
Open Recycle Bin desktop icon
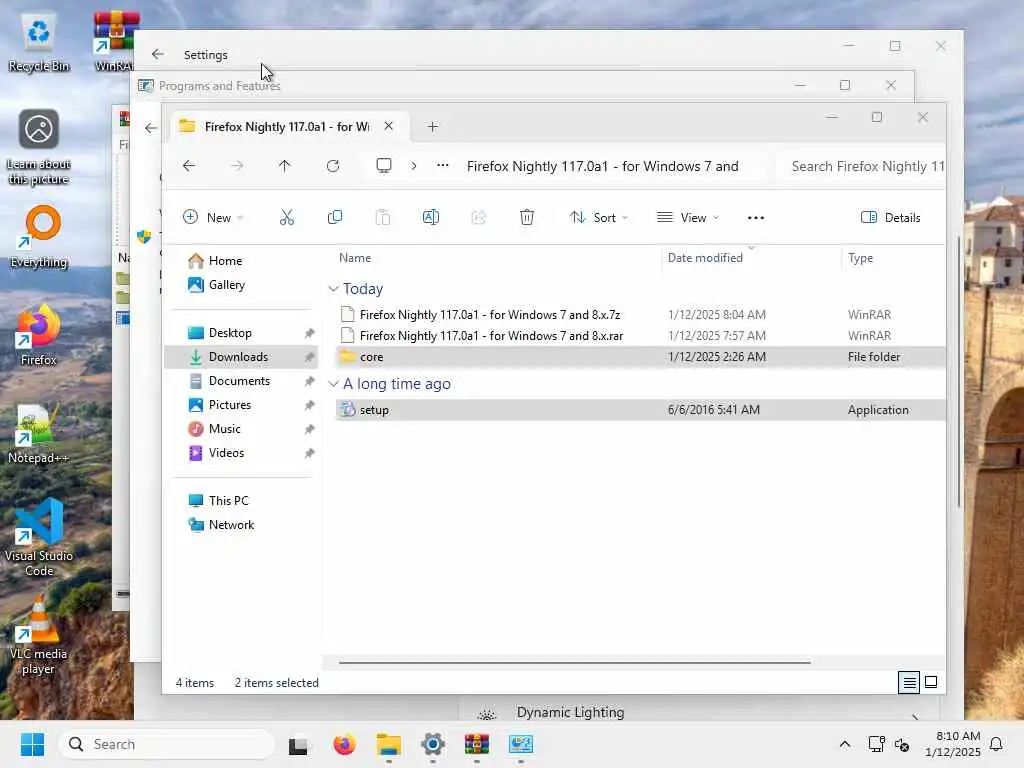39,44
